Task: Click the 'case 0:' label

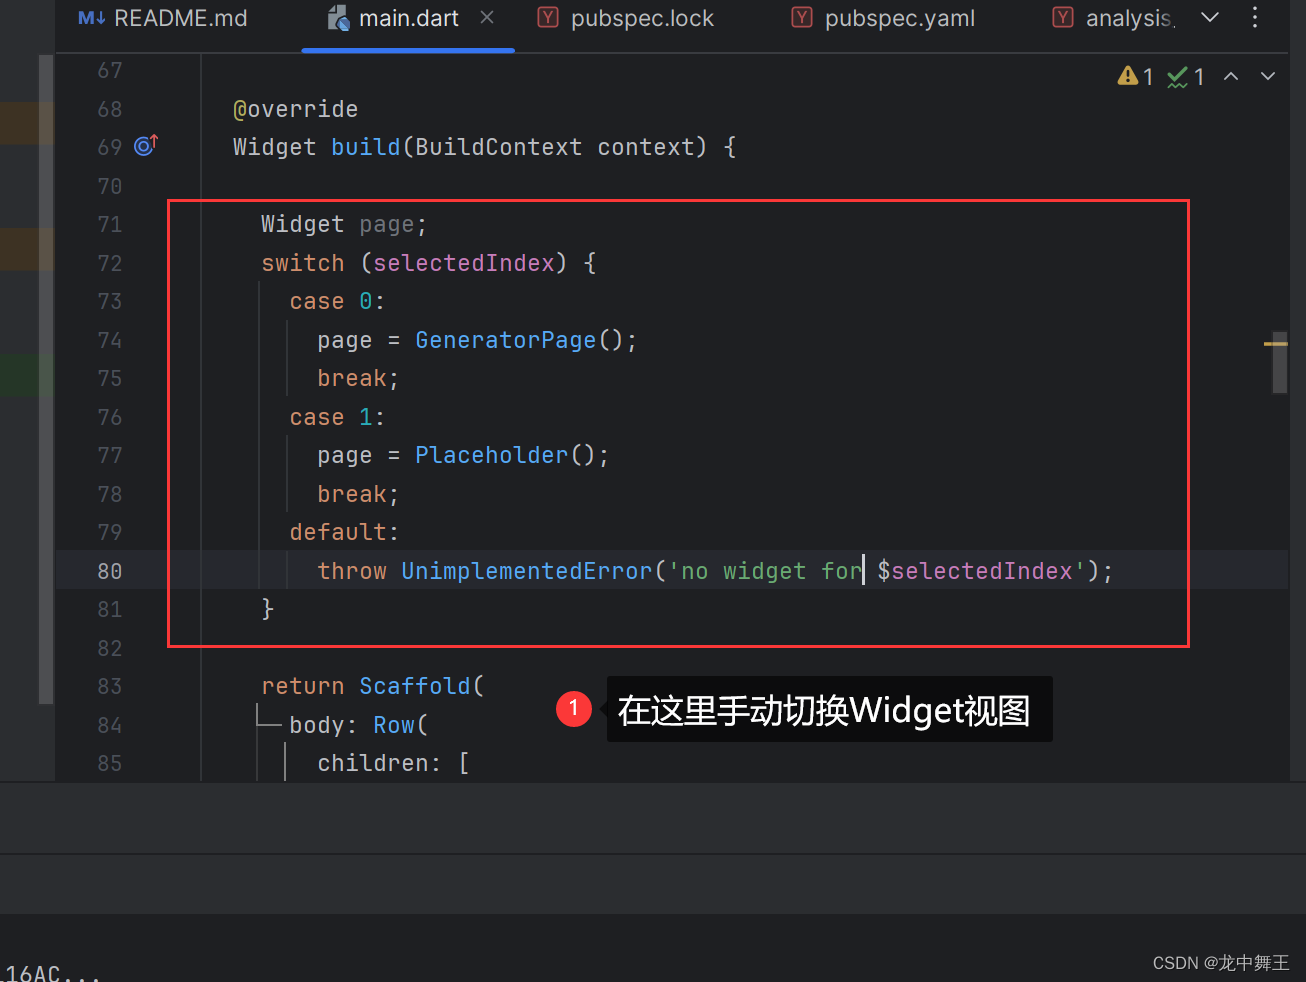Action: pyautogui.click(x=337, y=301)
